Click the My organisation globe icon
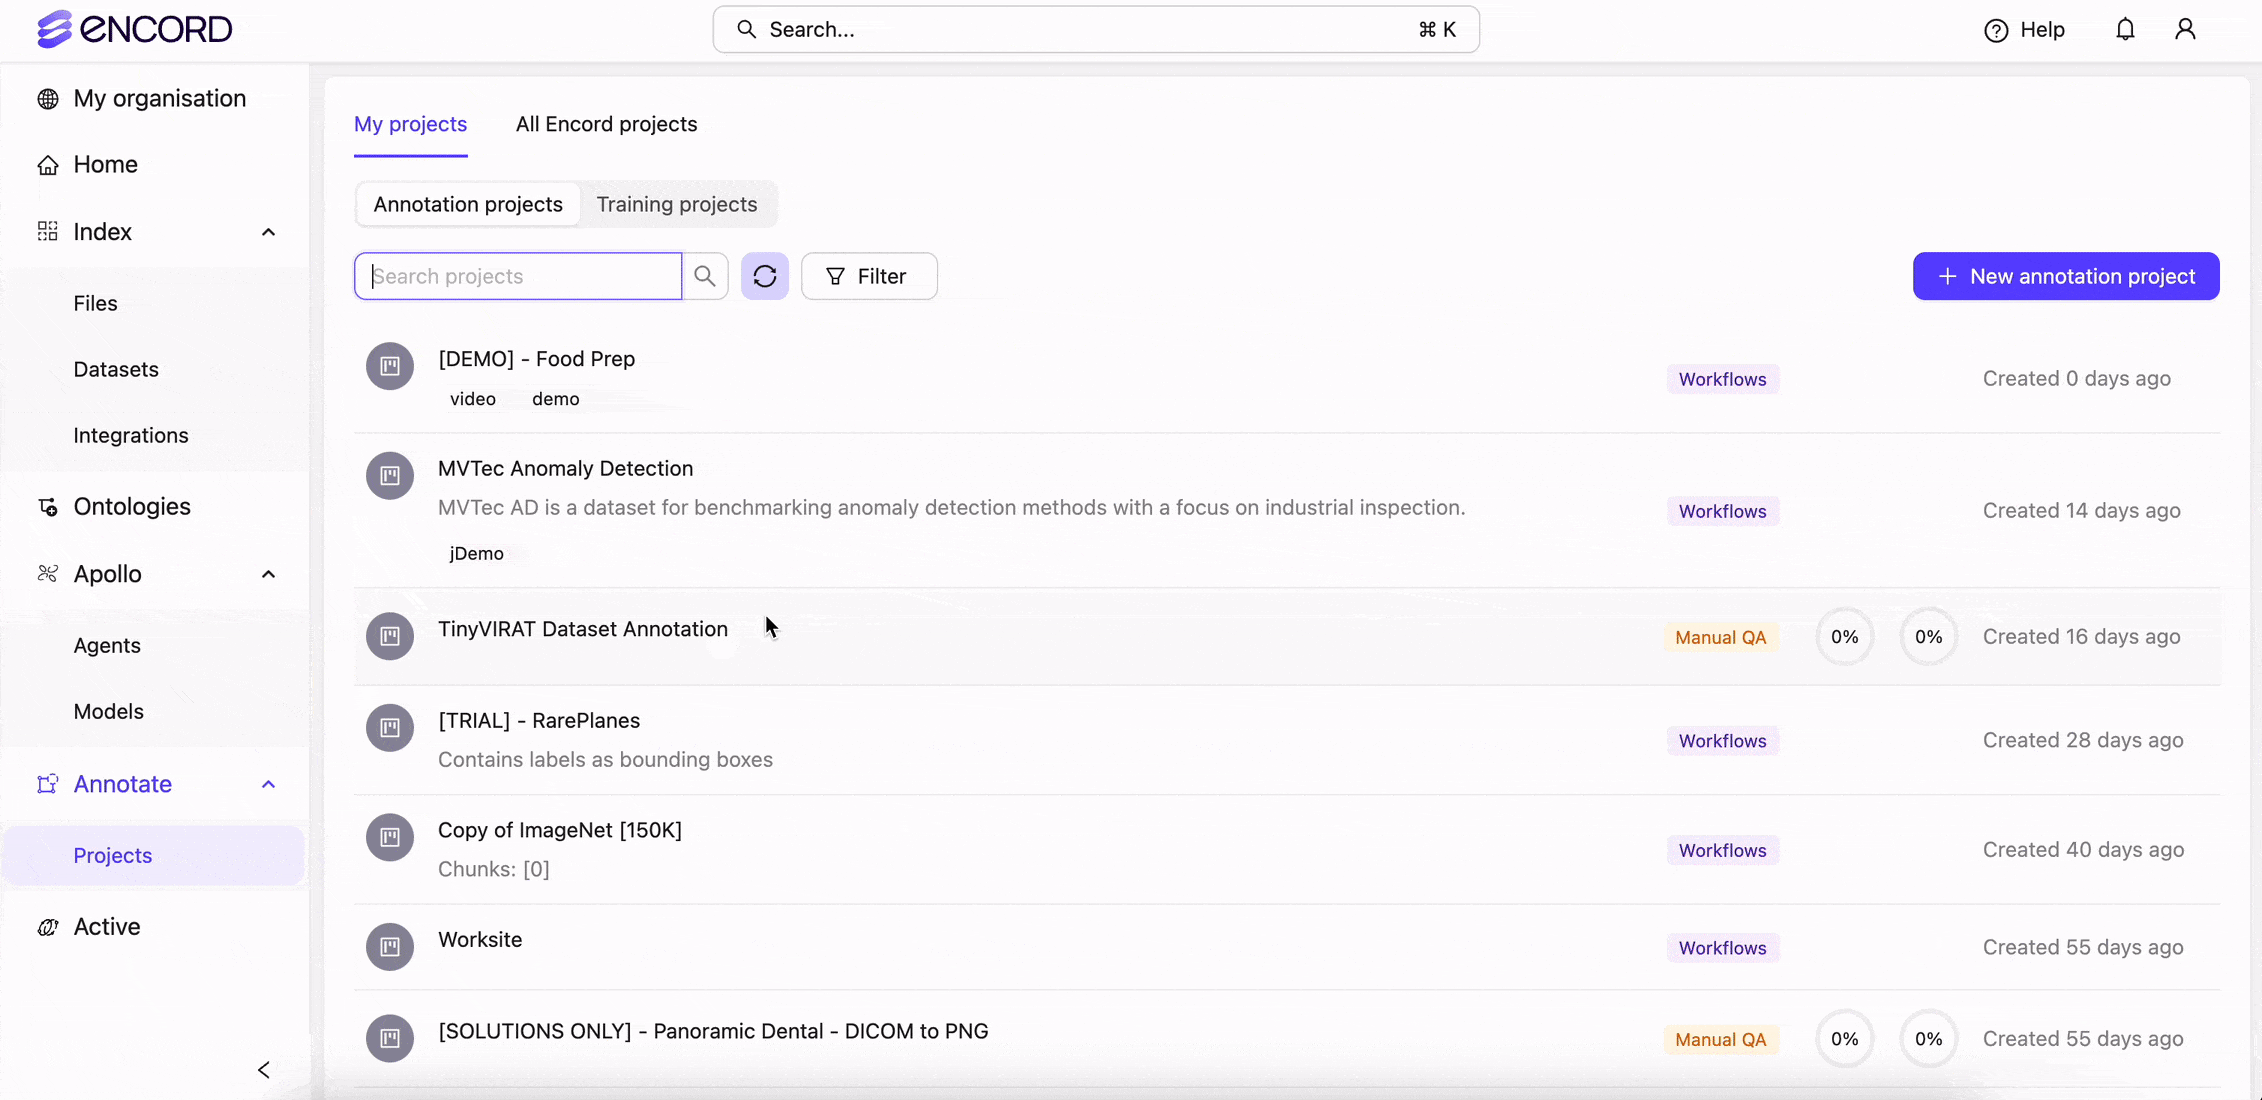The height and width of the screenshot is (1100, 2262). (48, 99)
